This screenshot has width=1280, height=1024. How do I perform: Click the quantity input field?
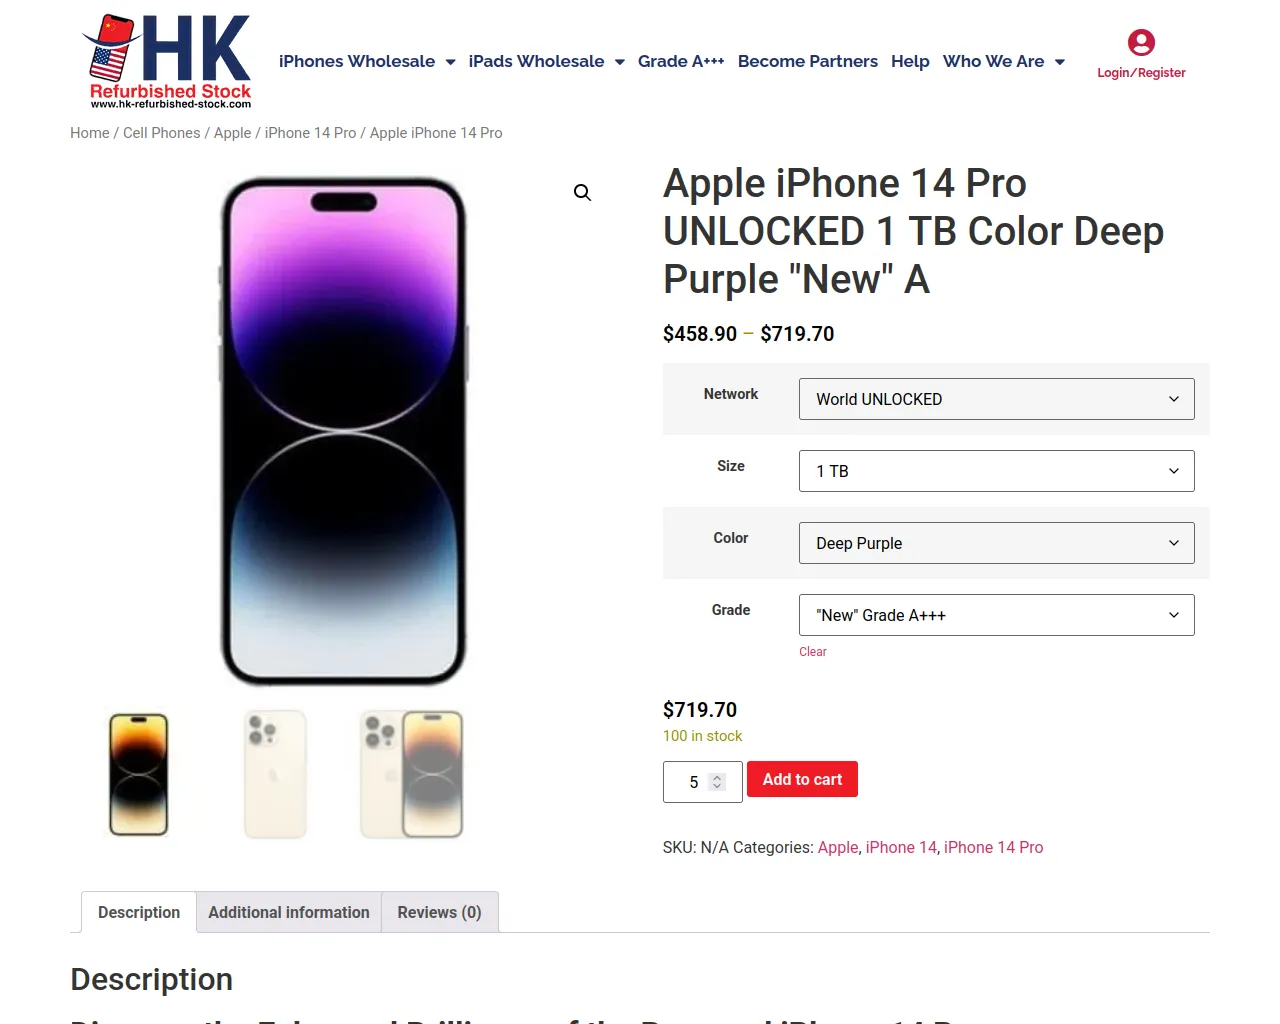click(x=694, y=782)
